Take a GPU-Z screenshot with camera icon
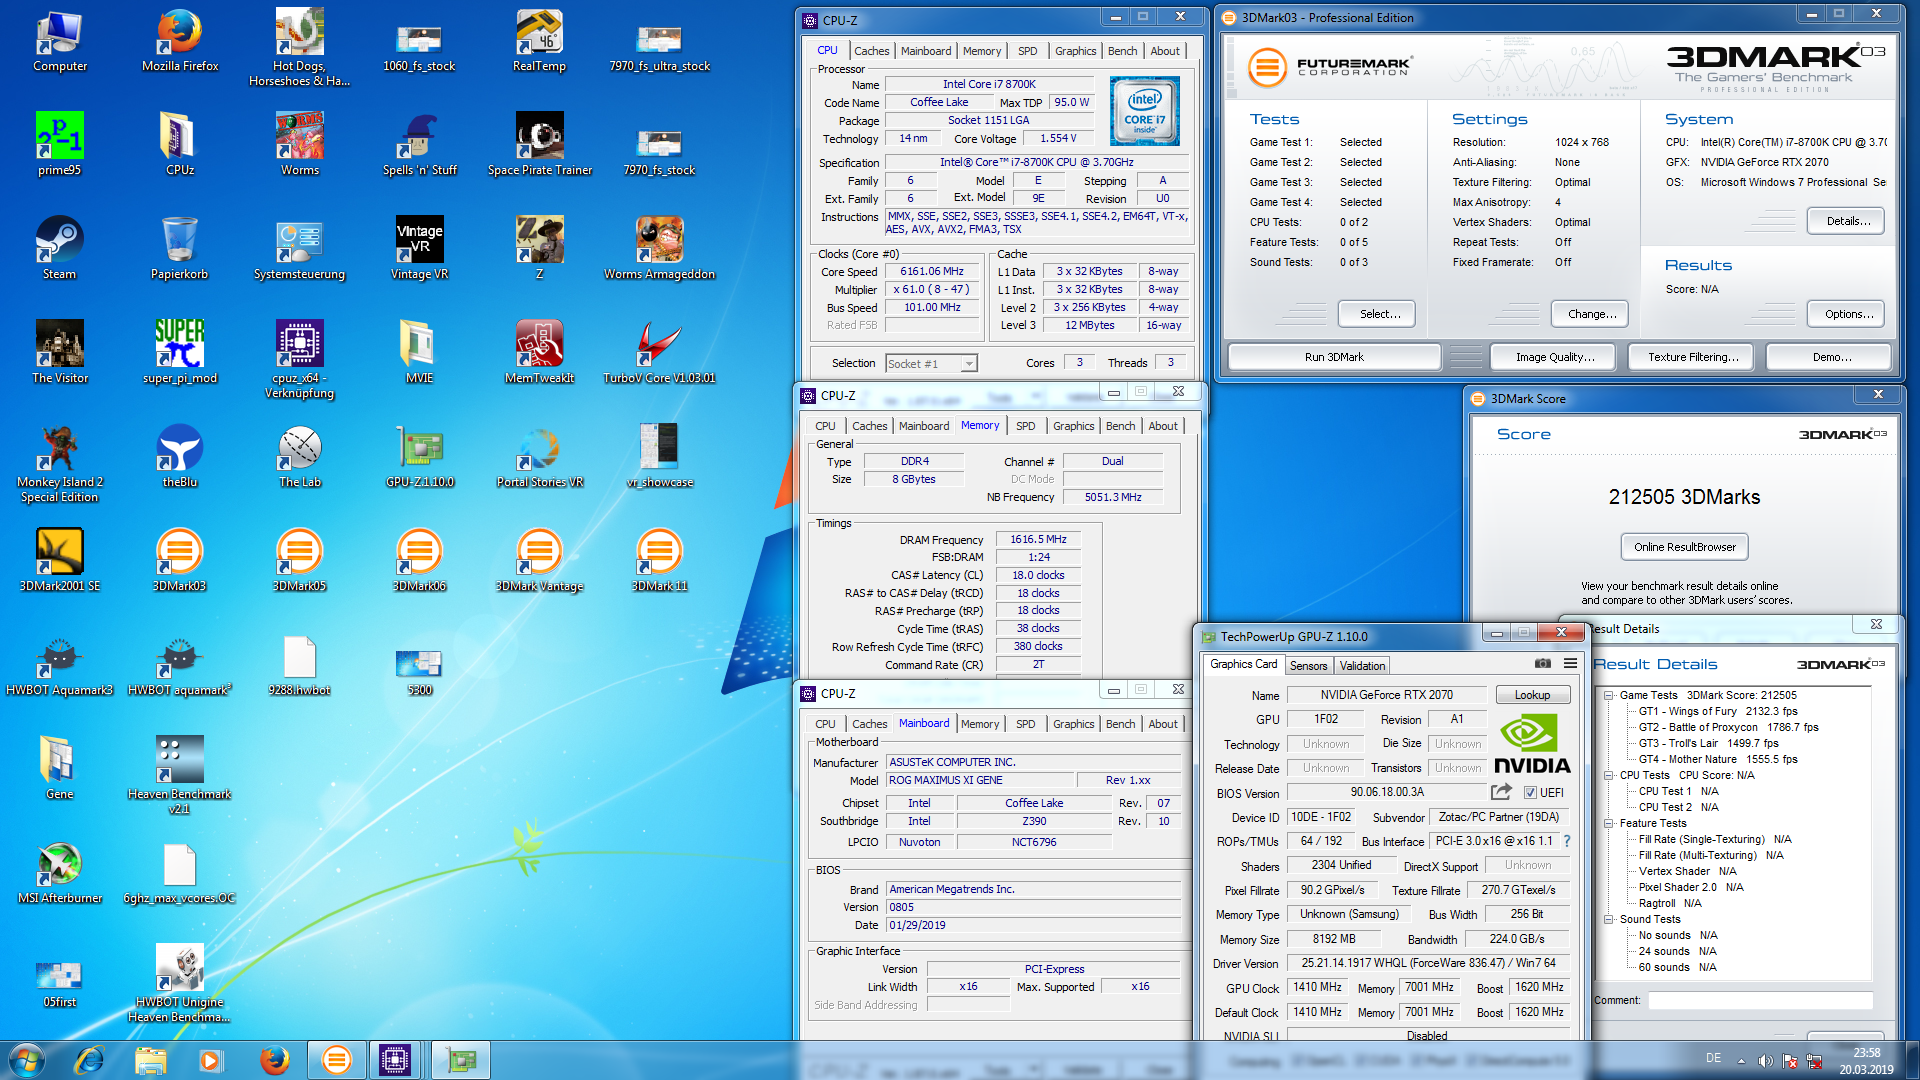Viewport: 1920px width, 1080px height. (x=1542, y=664)
